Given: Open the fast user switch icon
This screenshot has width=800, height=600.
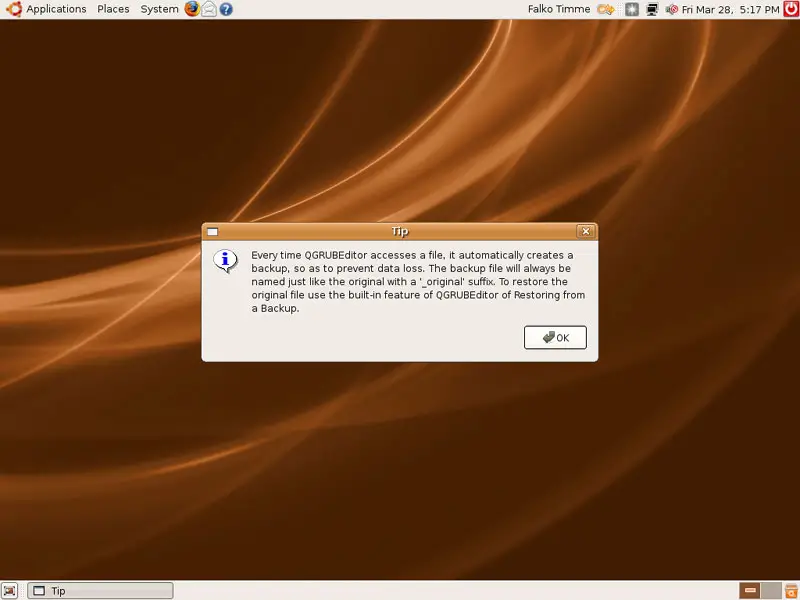Looking at the screenshot, I should 606,9.
